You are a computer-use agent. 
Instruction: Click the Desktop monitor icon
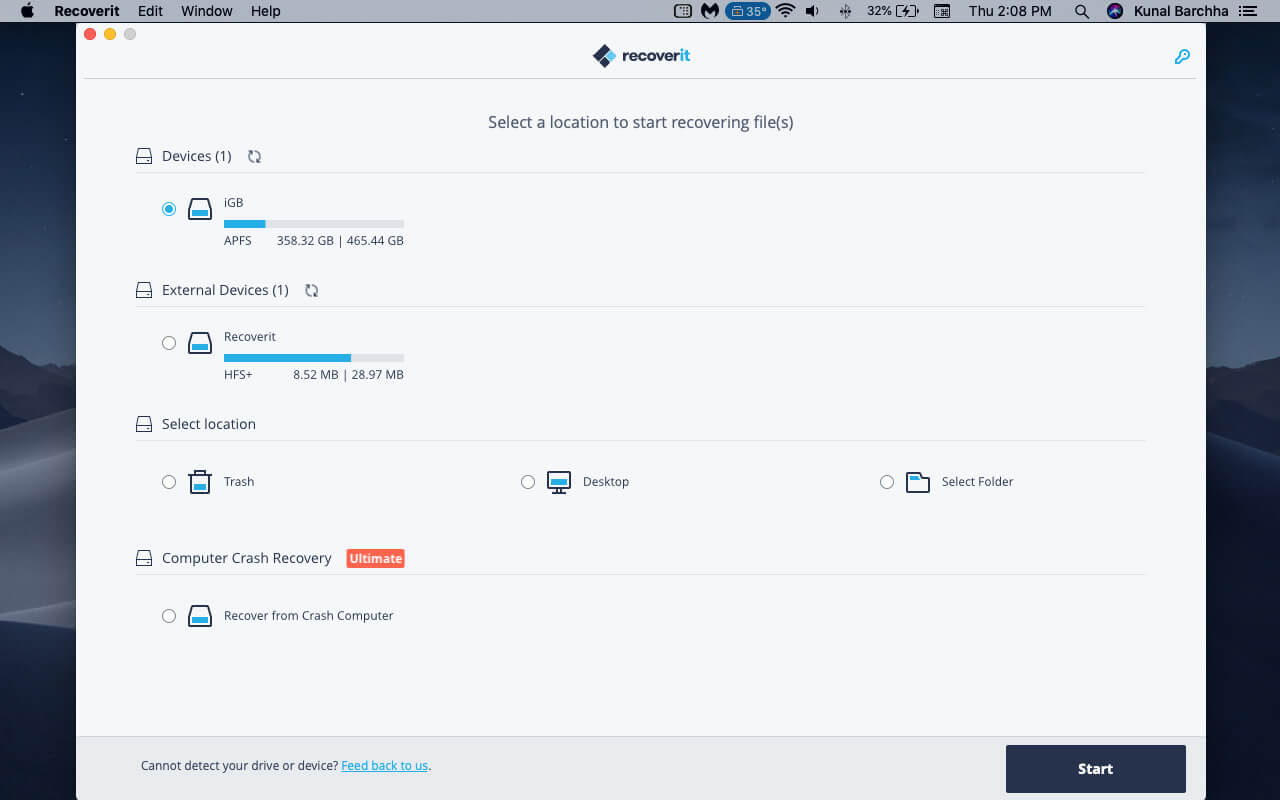[x=559, y=482]
